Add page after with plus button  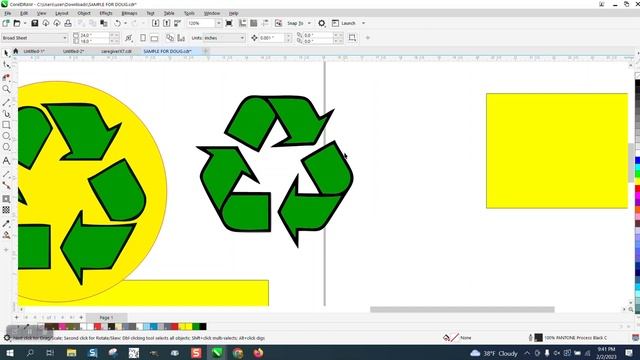click(81, 317)
